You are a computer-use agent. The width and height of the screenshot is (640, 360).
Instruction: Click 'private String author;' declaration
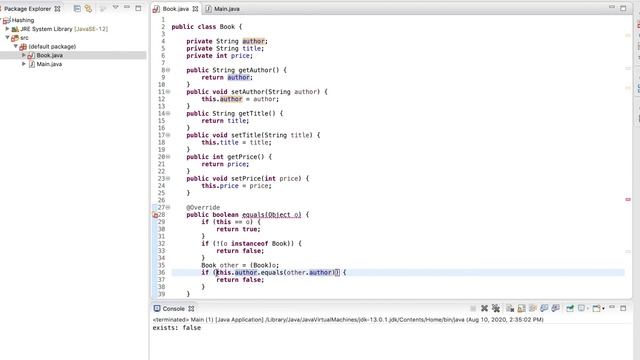coord(227,41)
